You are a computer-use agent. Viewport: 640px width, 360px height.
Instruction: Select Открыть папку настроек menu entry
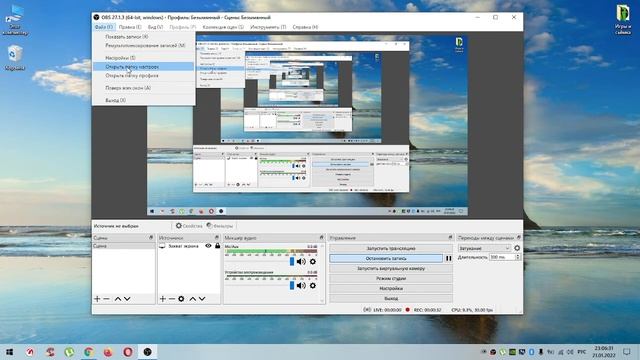click(x=144, y=67)
